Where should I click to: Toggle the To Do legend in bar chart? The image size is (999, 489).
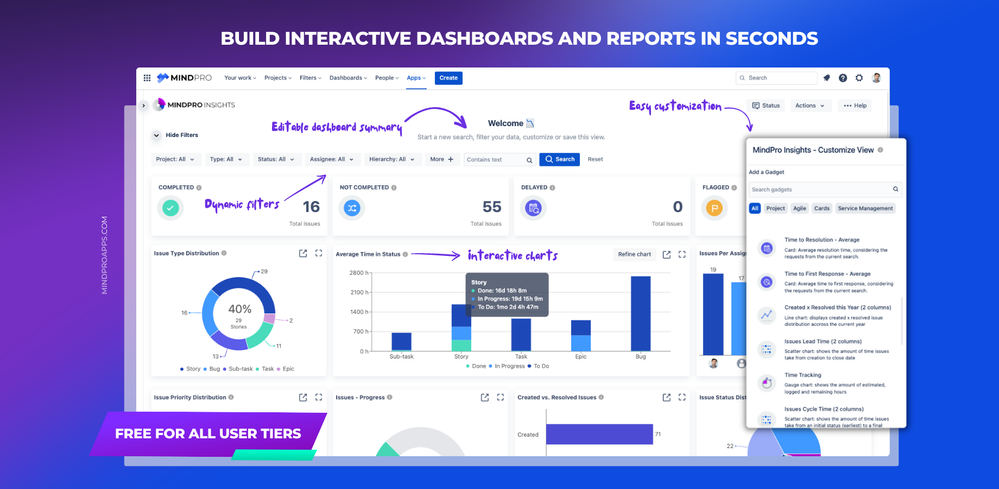(539, 366)
